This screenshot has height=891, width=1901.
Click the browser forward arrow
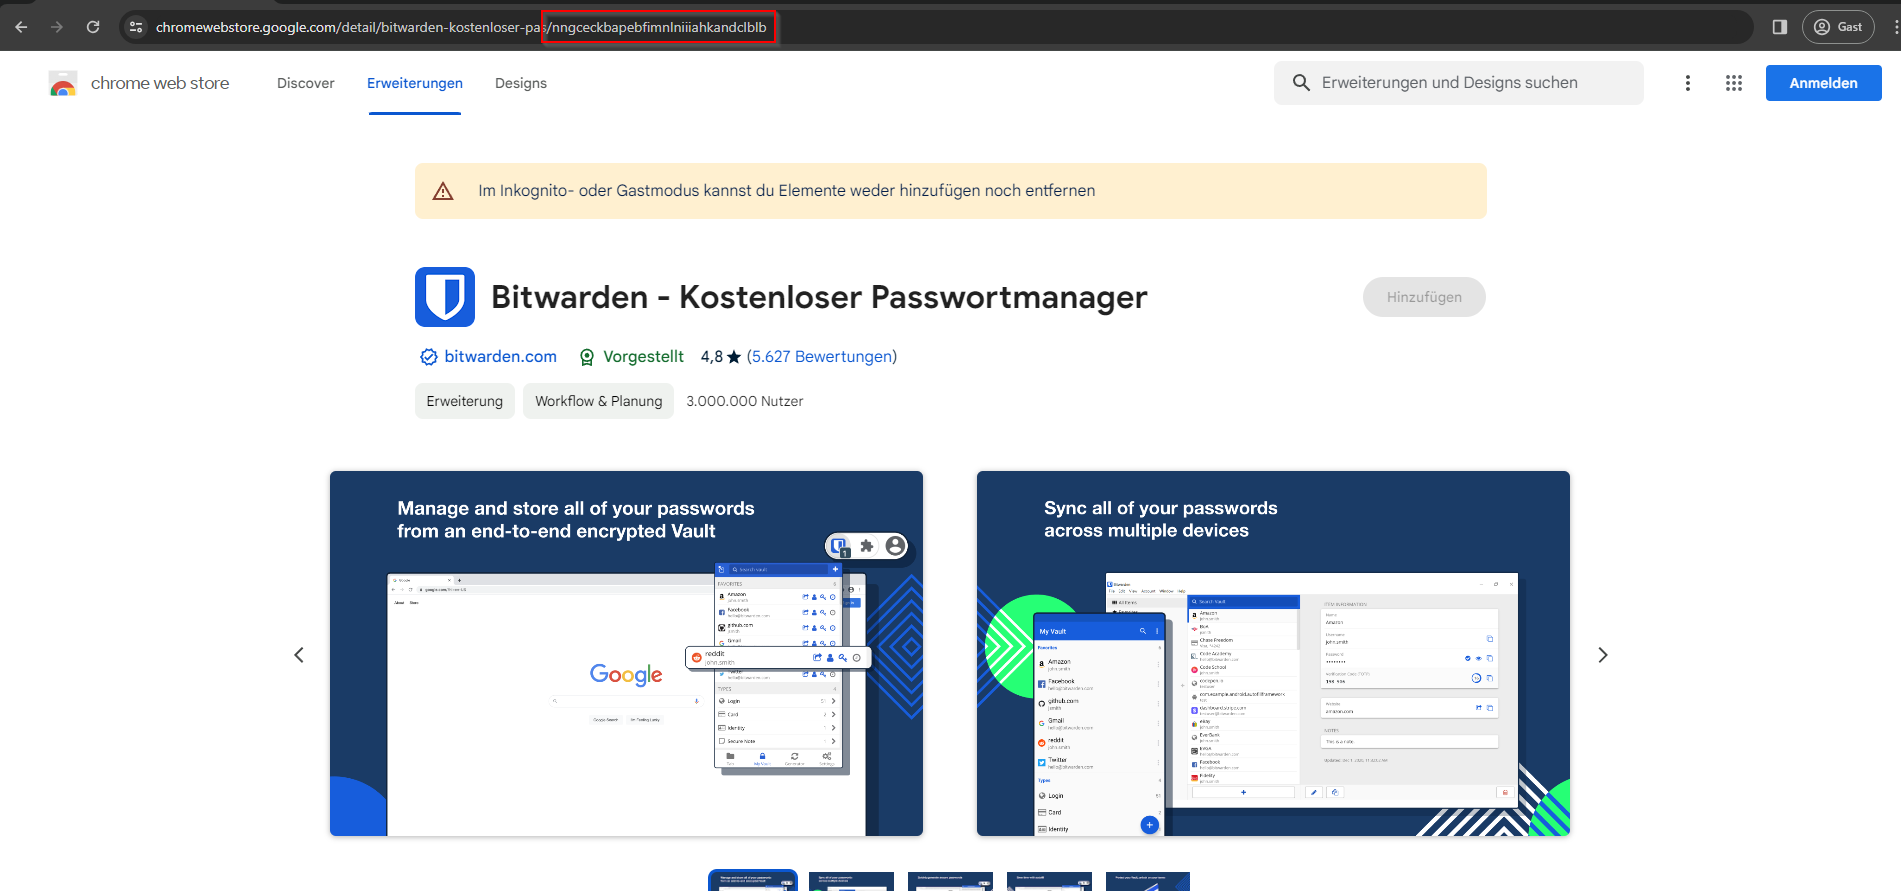(57, 27)
